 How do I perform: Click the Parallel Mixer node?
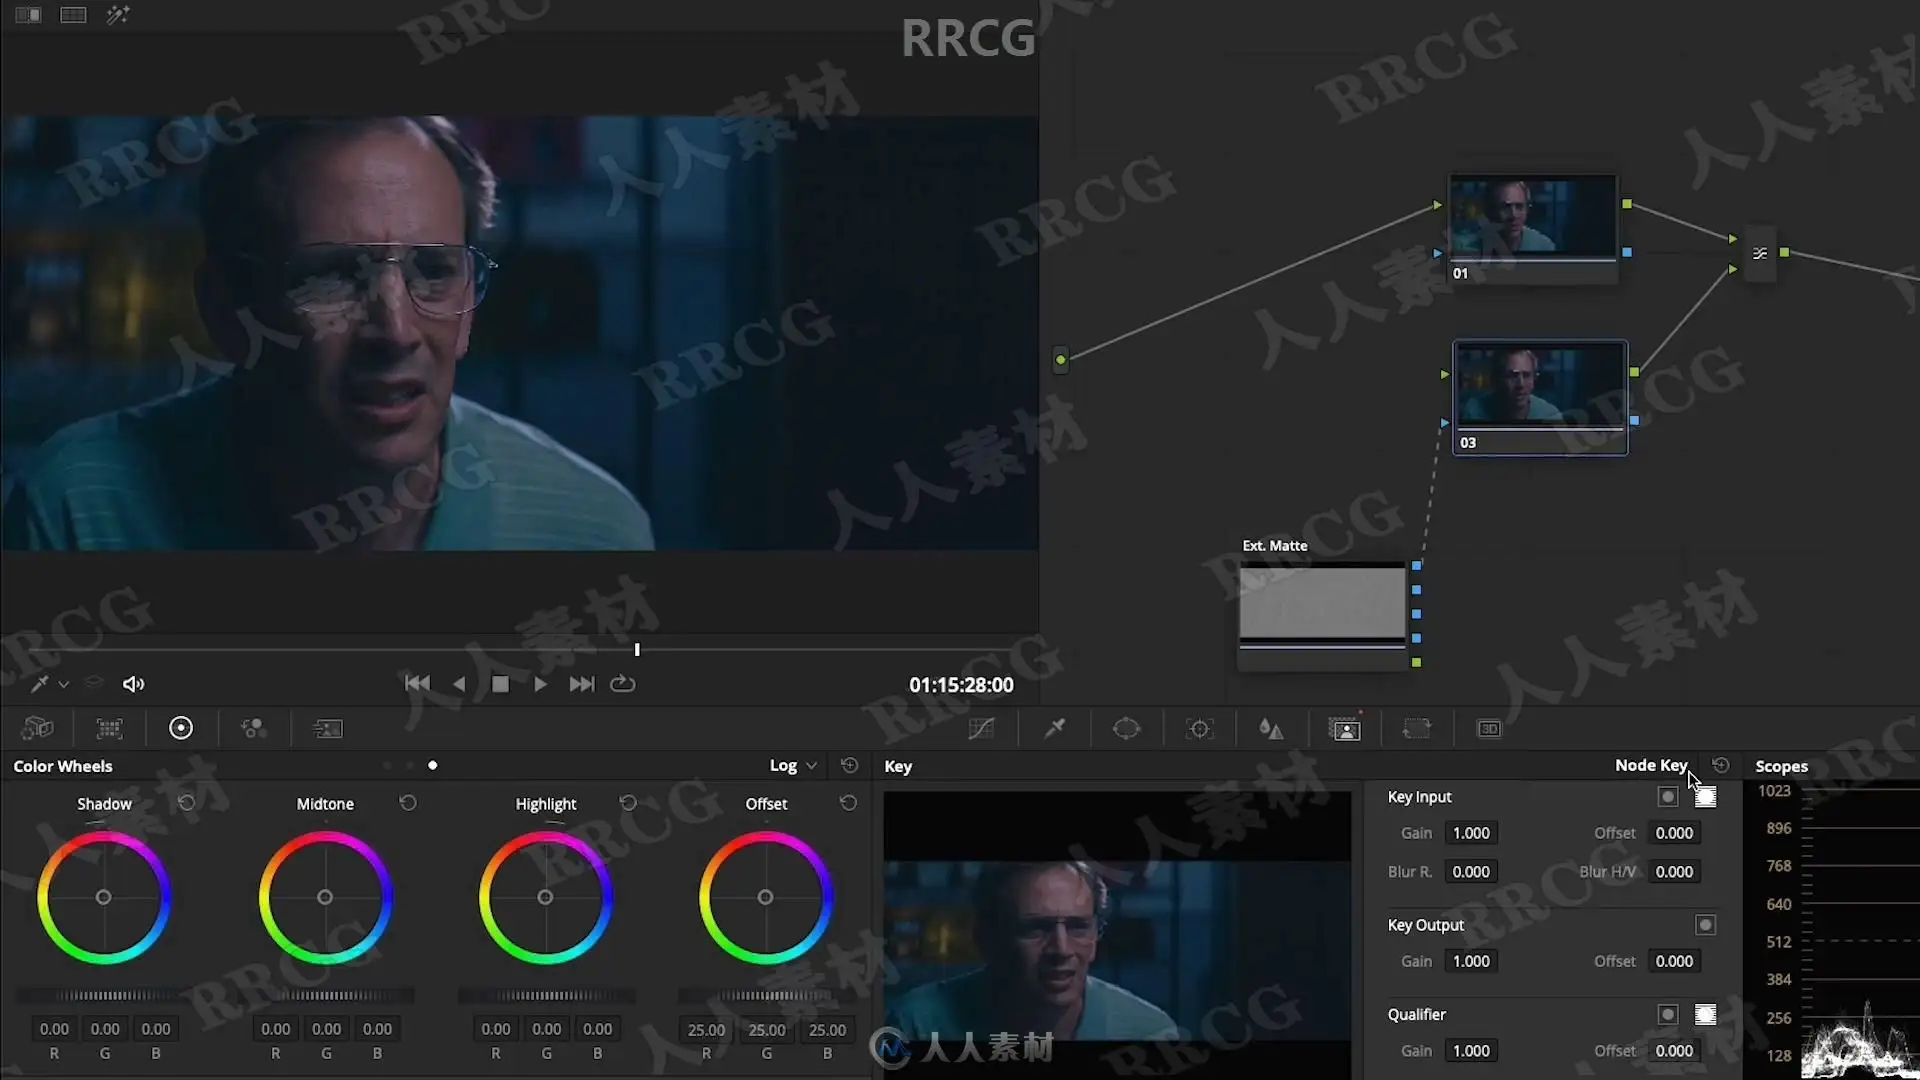point(1760,253)
